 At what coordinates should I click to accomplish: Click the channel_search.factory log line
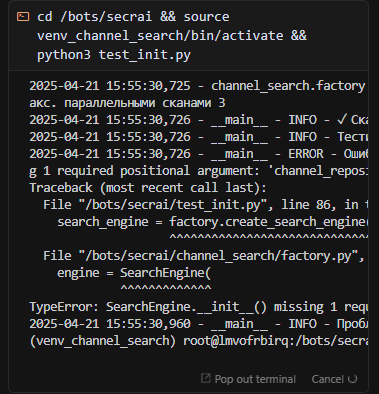[x=198, y=86]
